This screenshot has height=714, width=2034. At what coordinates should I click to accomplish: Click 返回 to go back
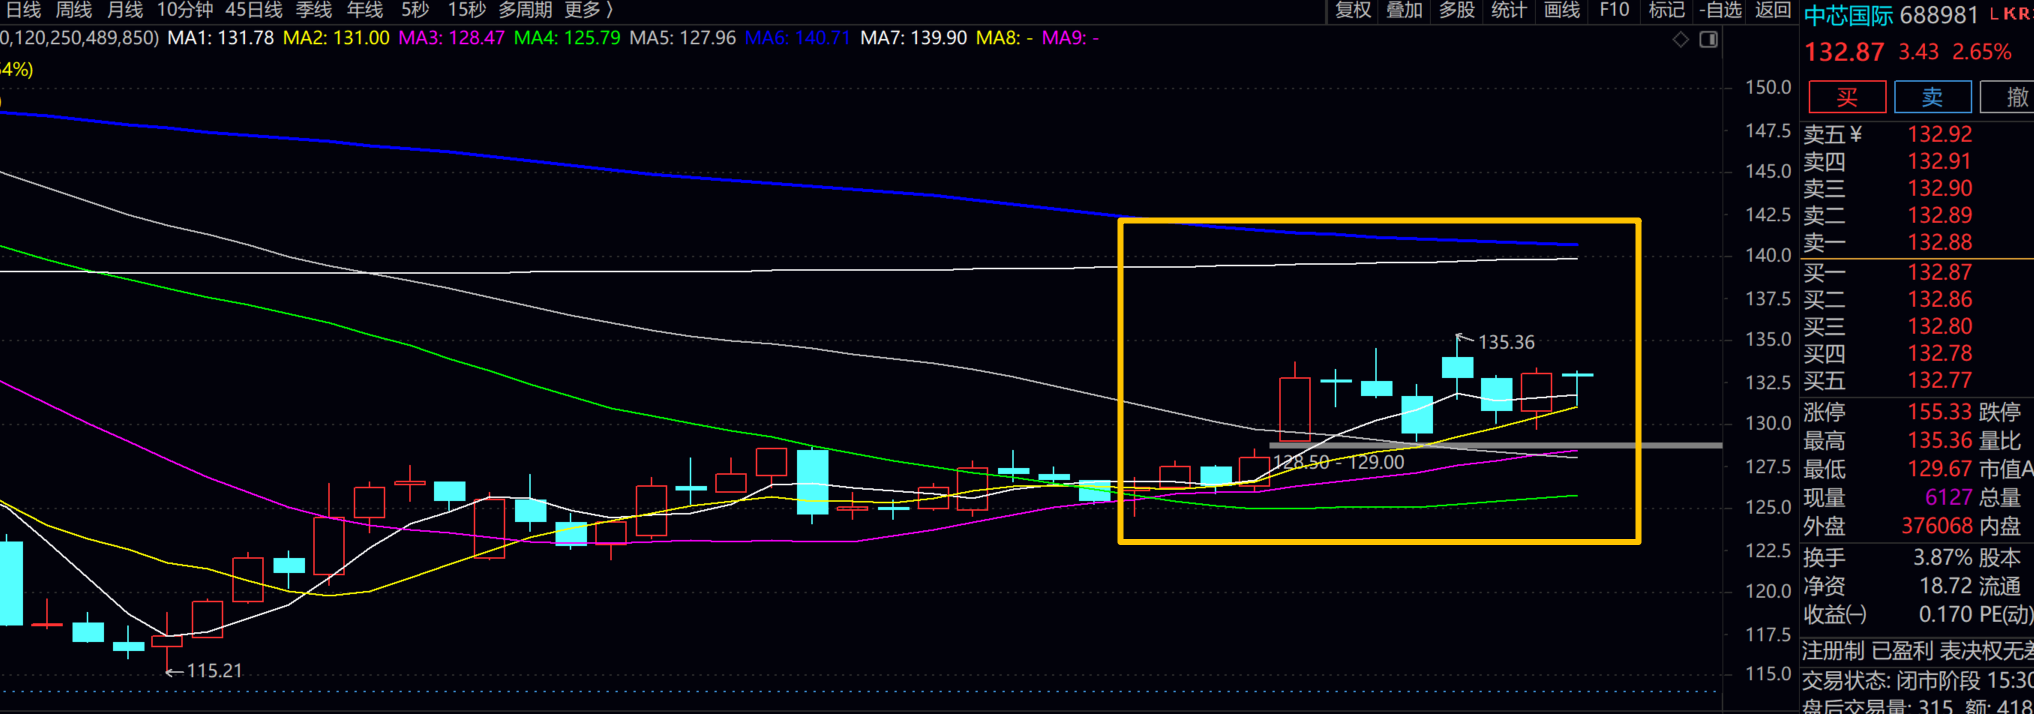[x=1773, y=10]
